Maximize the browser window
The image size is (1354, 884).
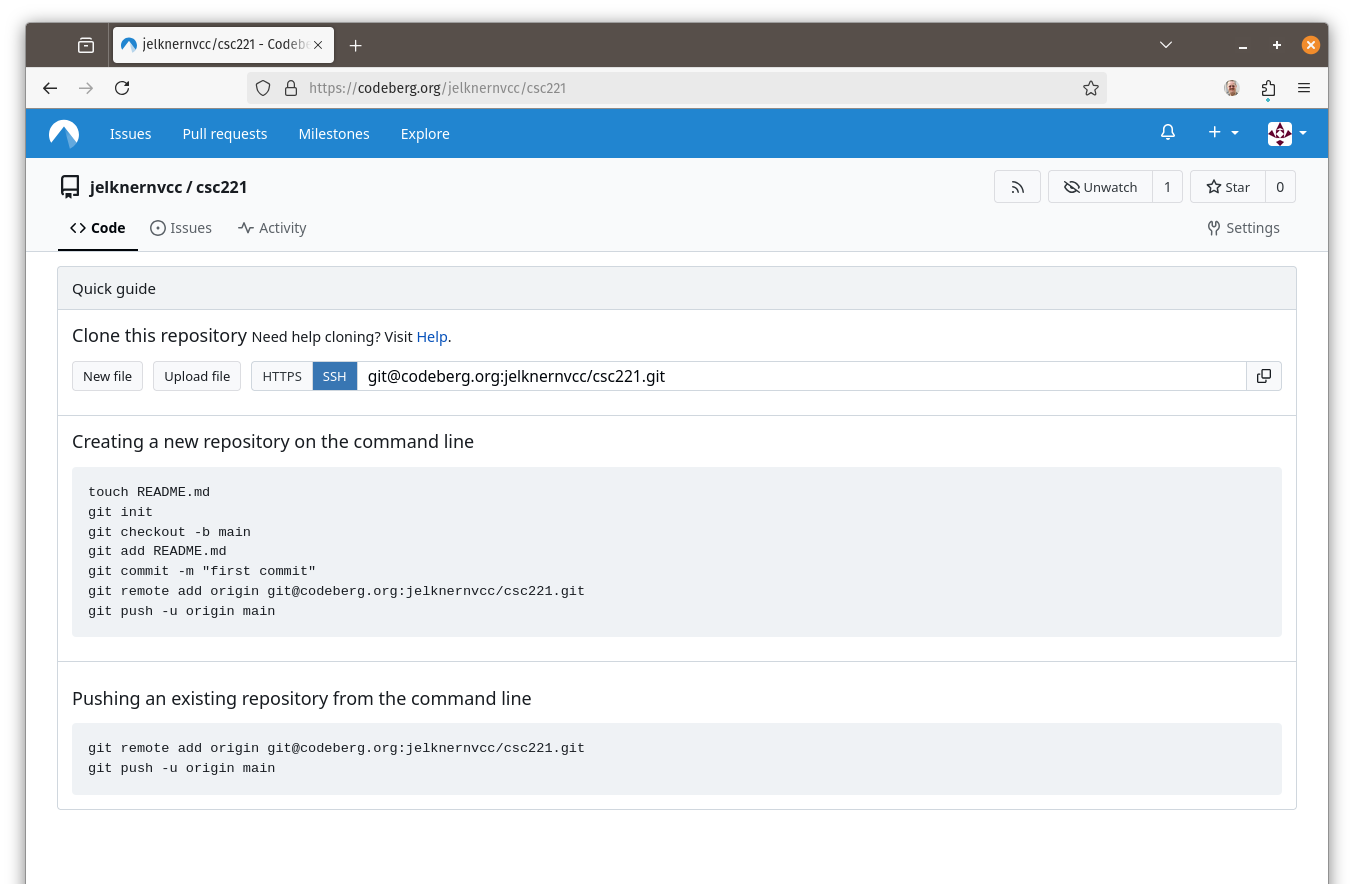1277,46
